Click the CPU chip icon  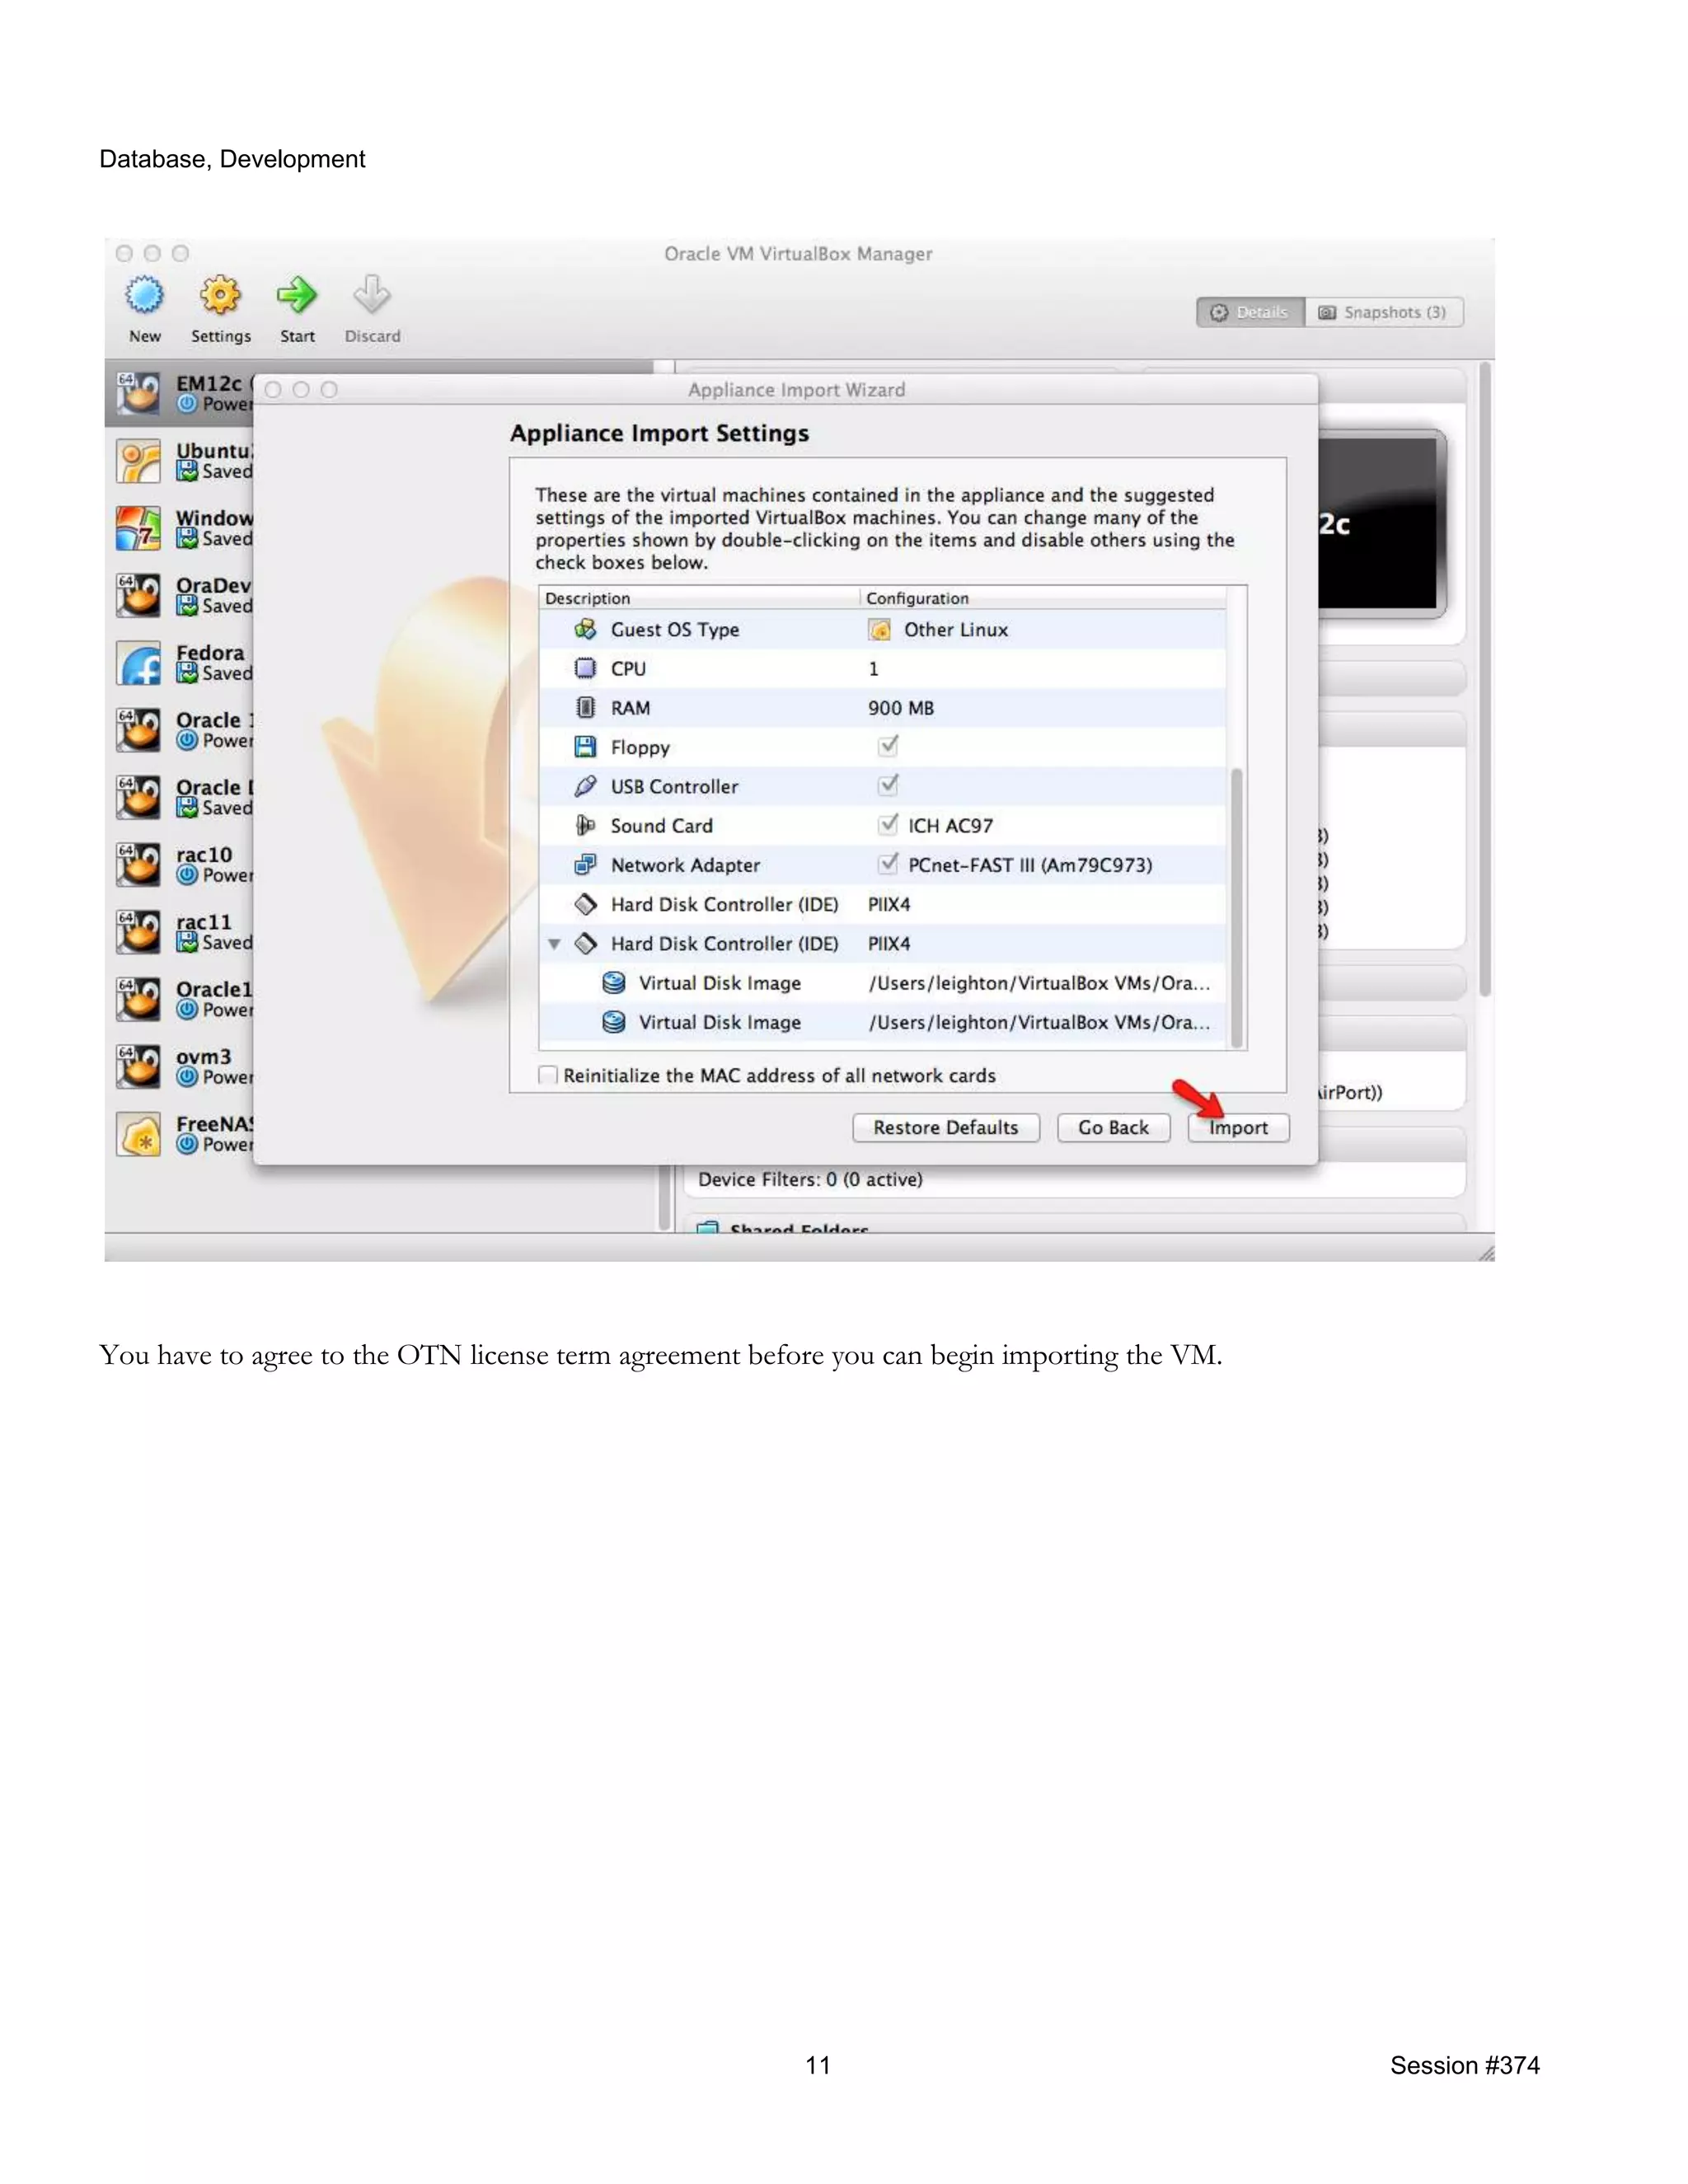point(585,668)
